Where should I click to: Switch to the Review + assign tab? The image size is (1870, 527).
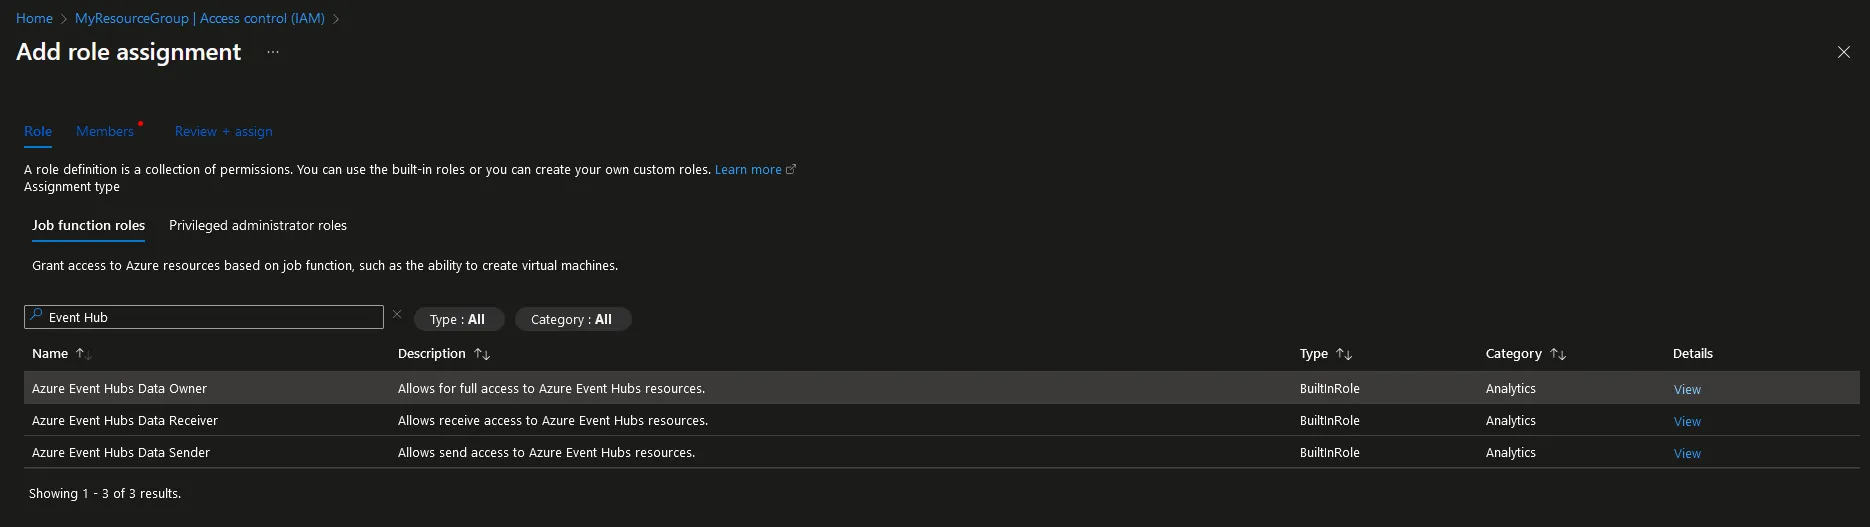click(224, 131)
